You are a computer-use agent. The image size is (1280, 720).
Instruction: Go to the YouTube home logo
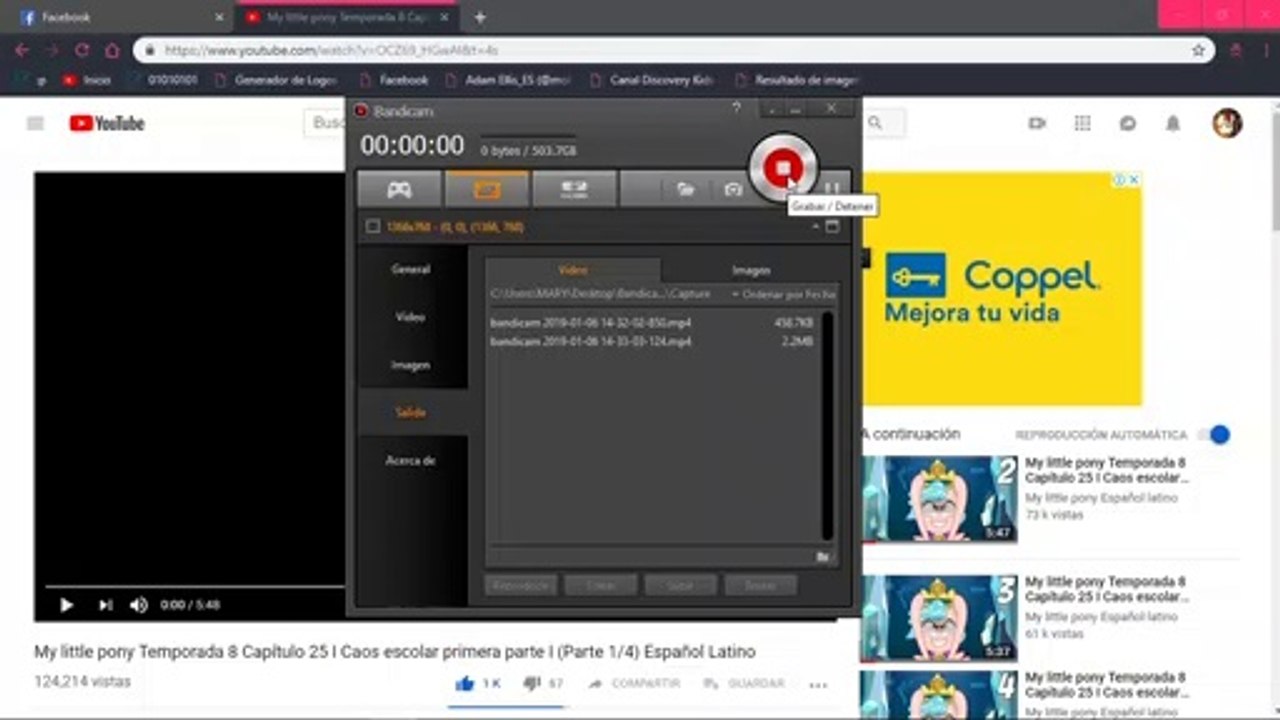[x=107, y=123]
